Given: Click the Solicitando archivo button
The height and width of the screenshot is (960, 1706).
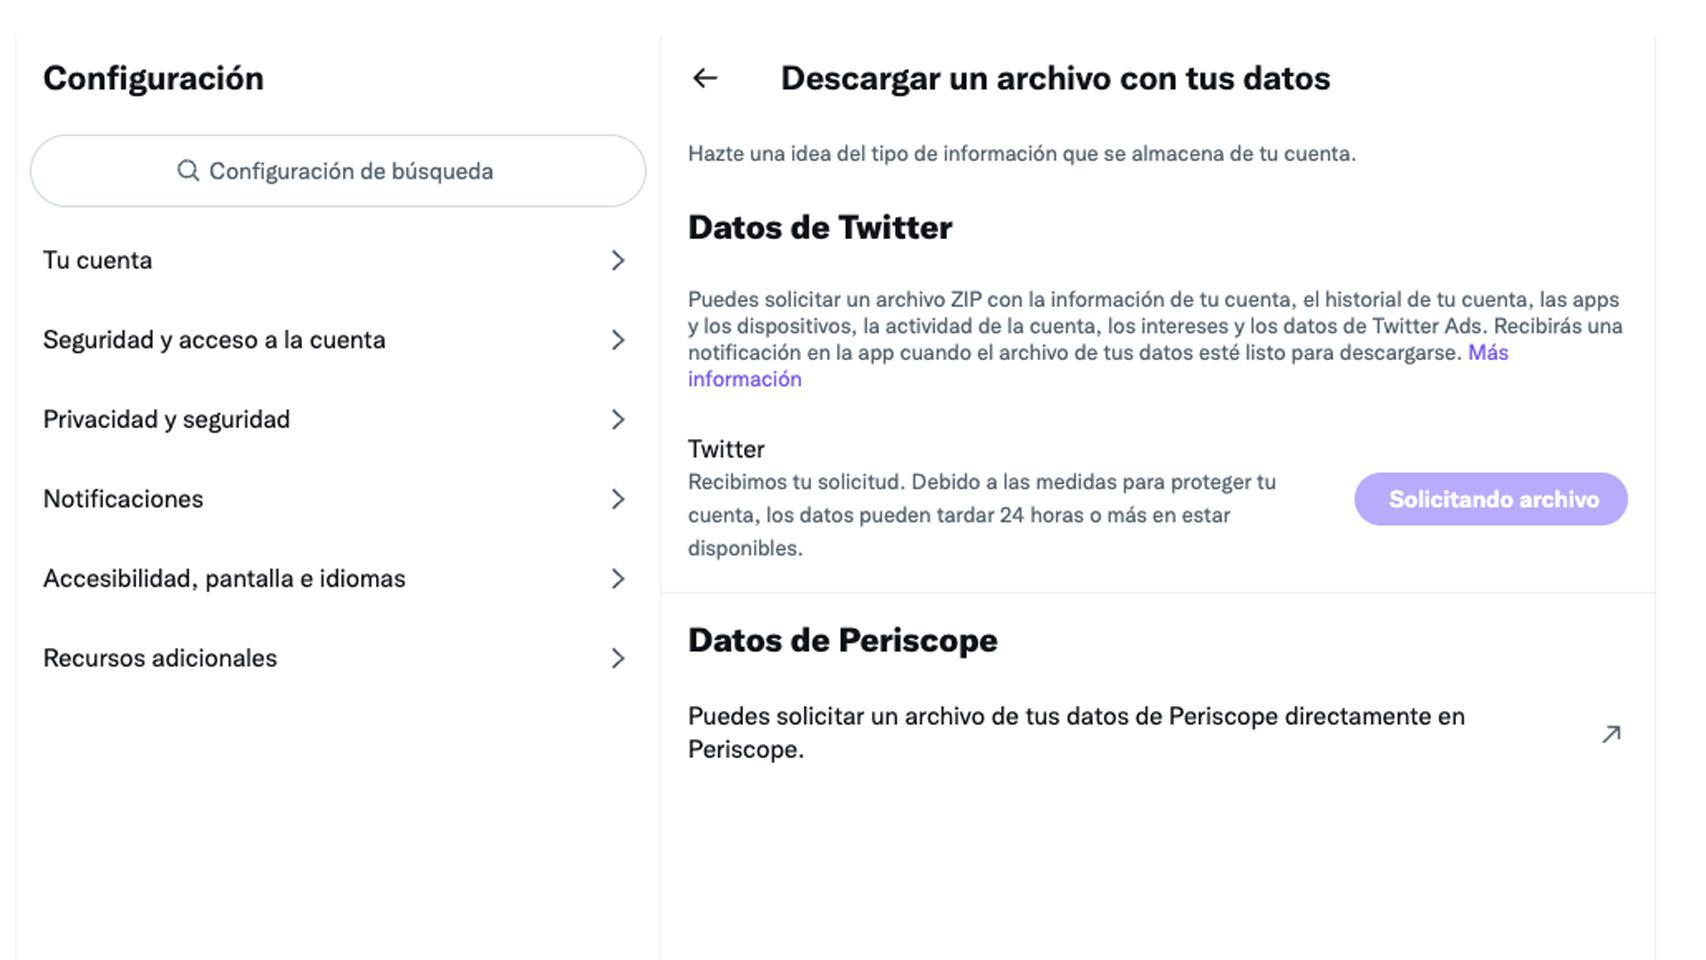Looking at the screenshot, I should (x=1491, y=499).
